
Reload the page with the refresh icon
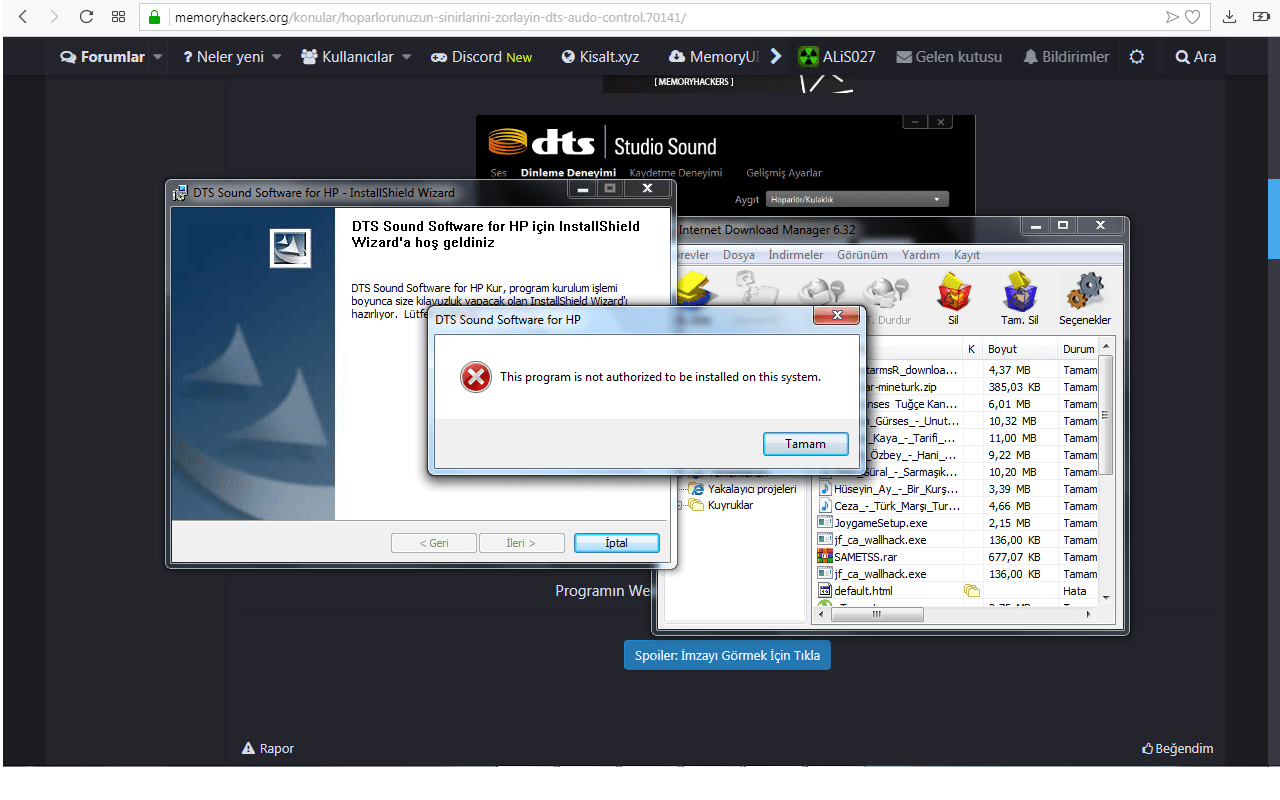86,17
